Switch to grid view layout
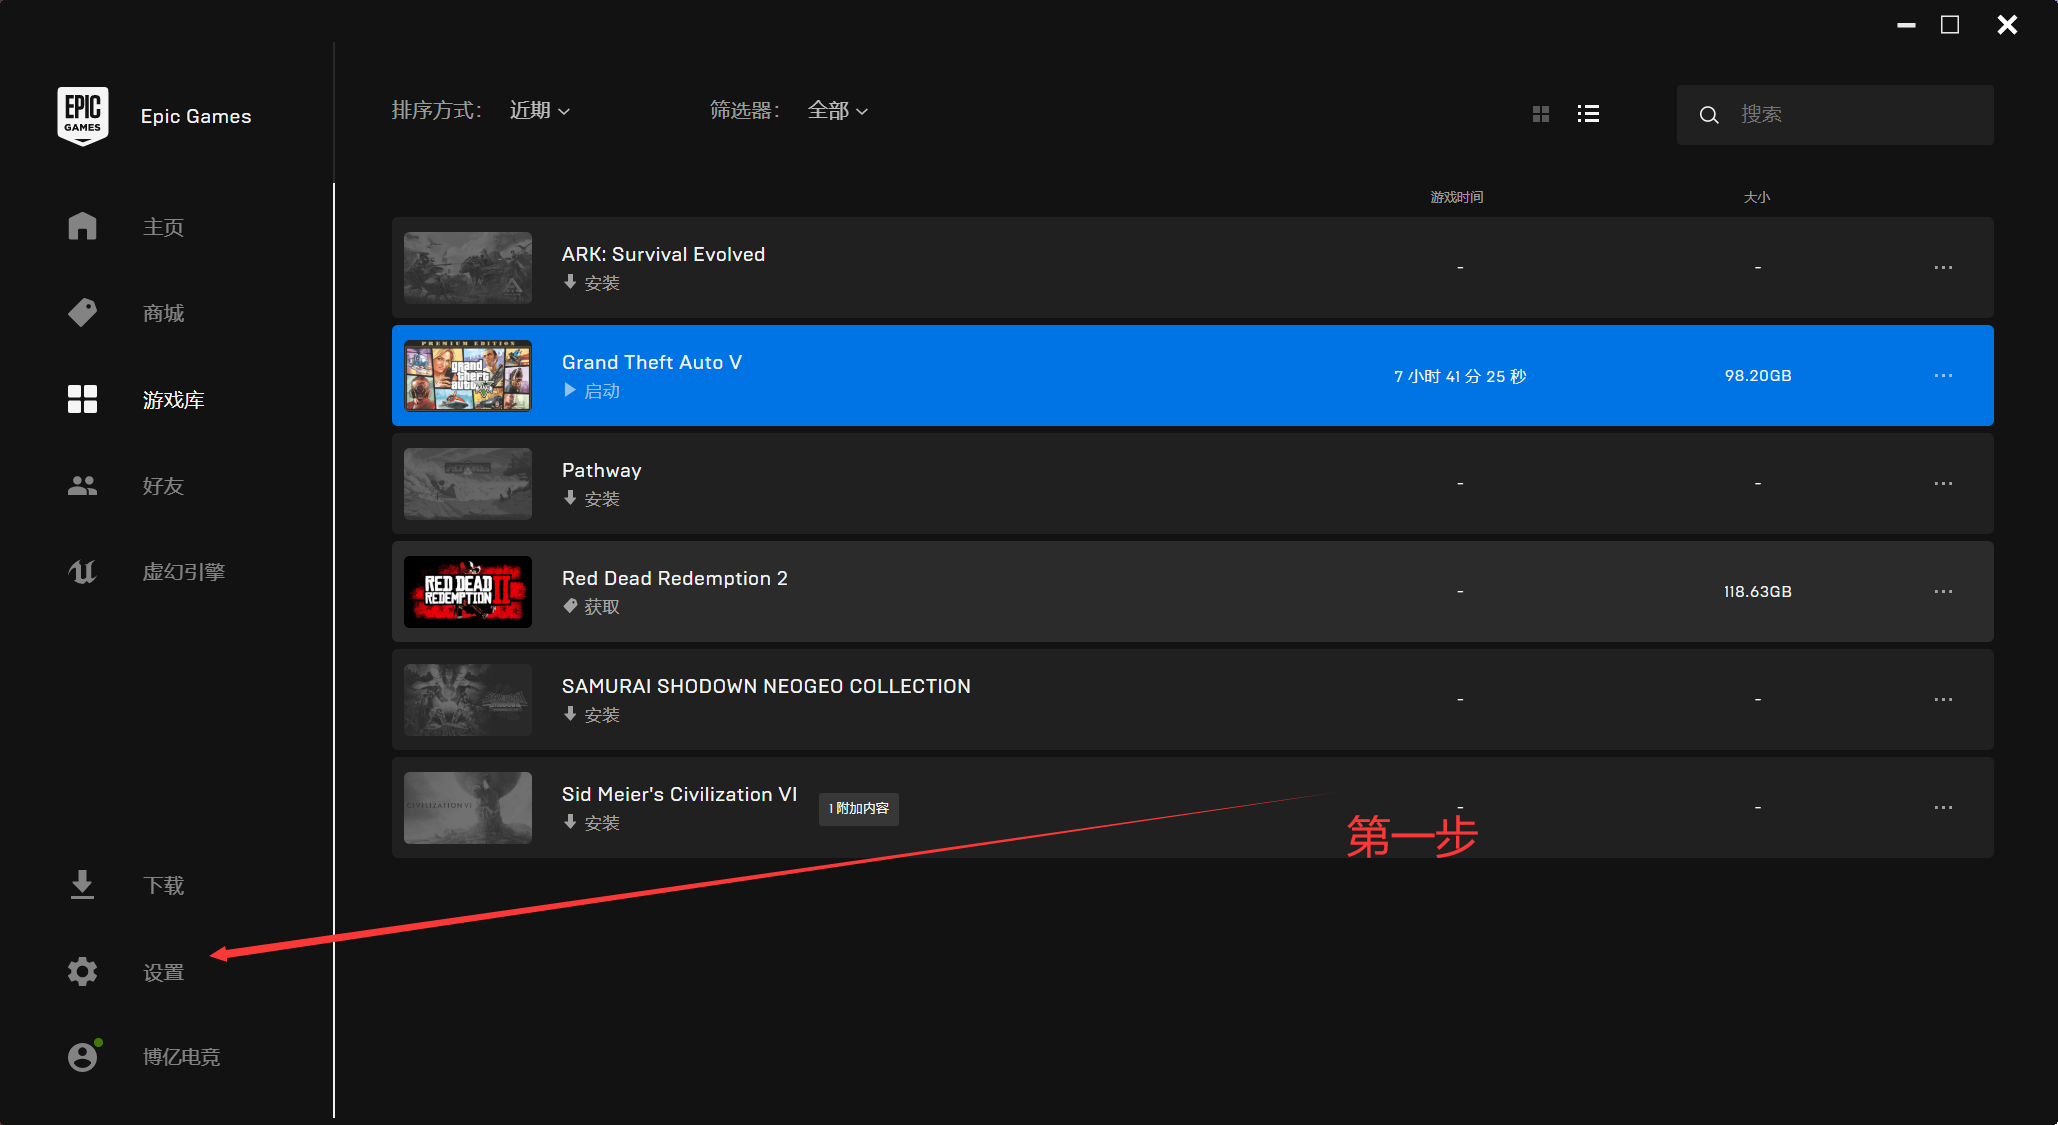Screen dimensions: 2058x1125 1540,111
